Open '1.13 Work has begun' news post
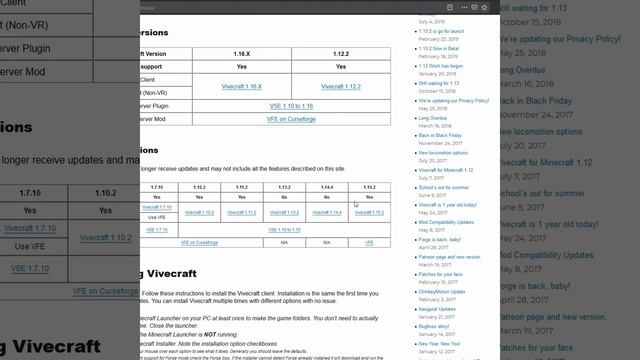 [441, 66]
